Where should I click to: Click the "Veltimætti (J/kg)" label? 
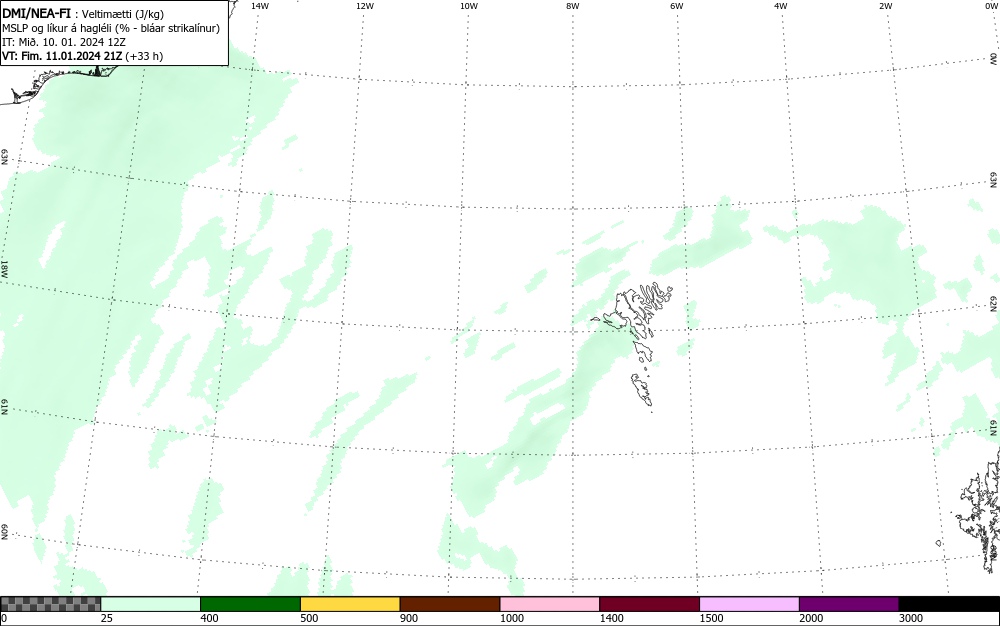click(123, 14)
